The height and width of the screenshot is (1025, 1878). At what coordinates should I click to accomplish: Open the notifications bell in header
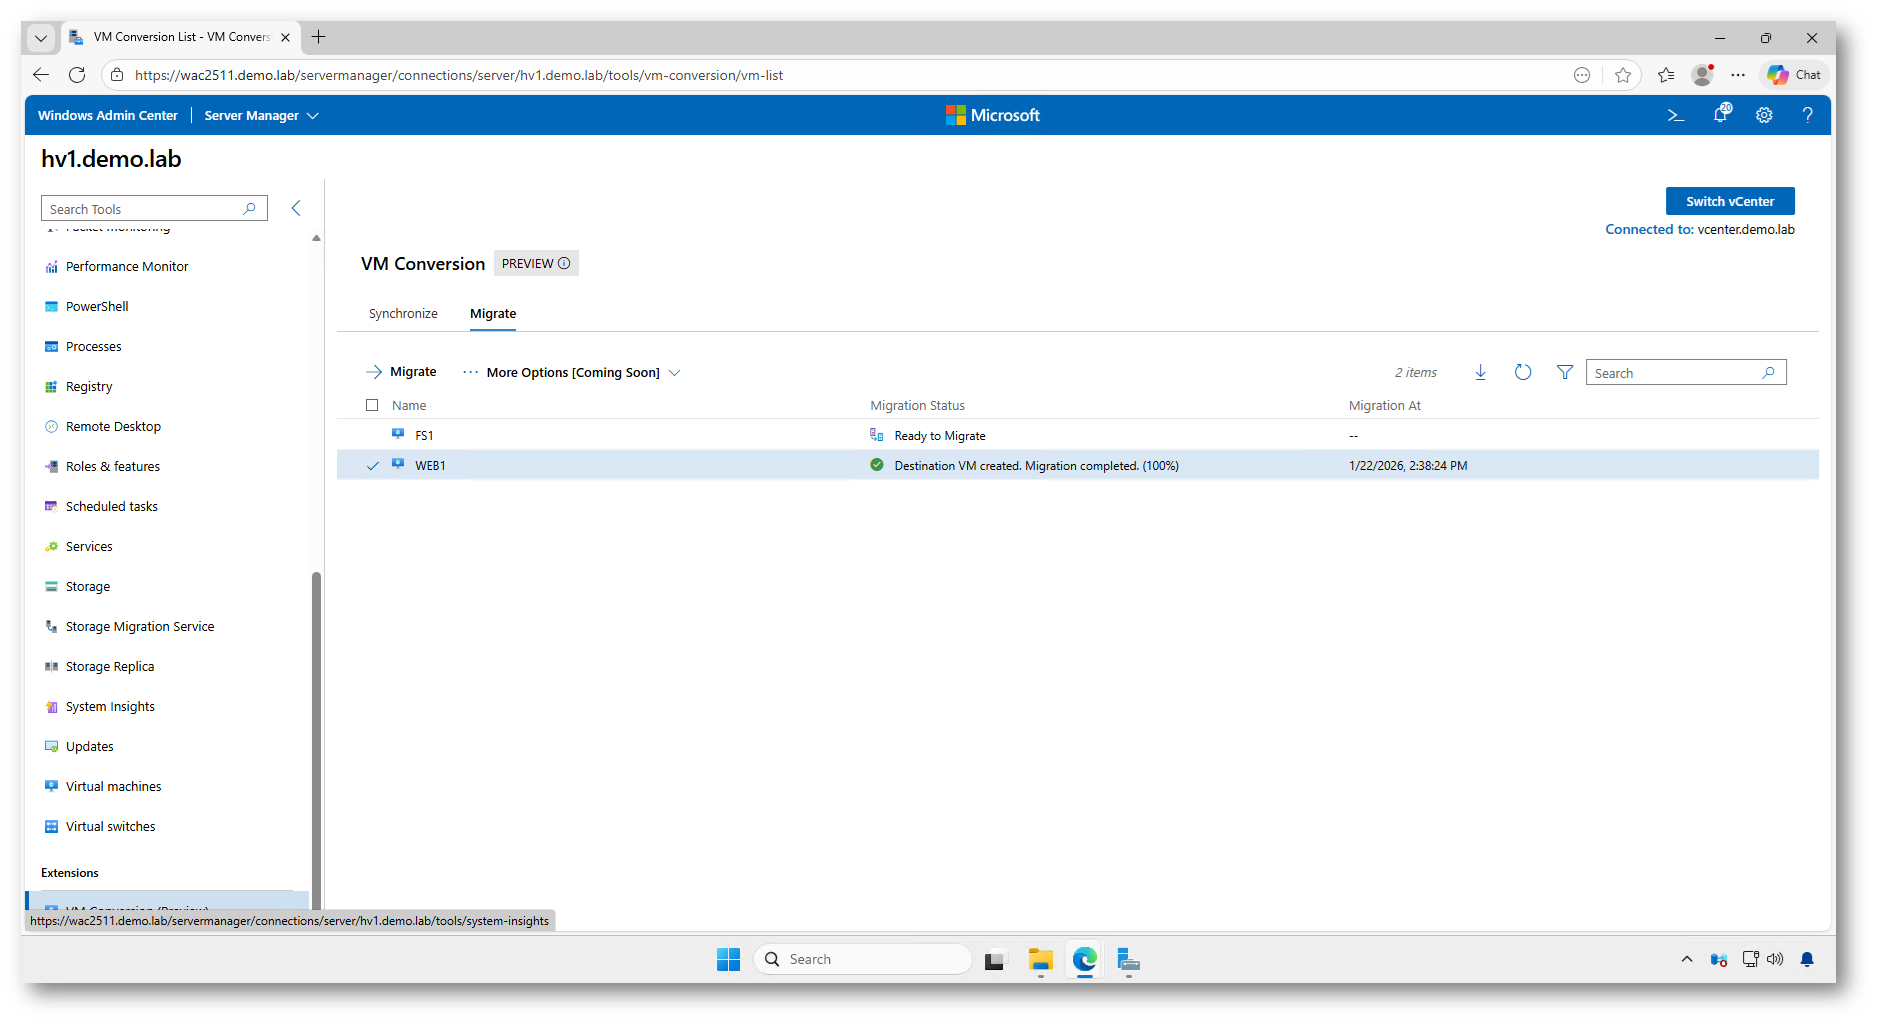(1720, 115)
